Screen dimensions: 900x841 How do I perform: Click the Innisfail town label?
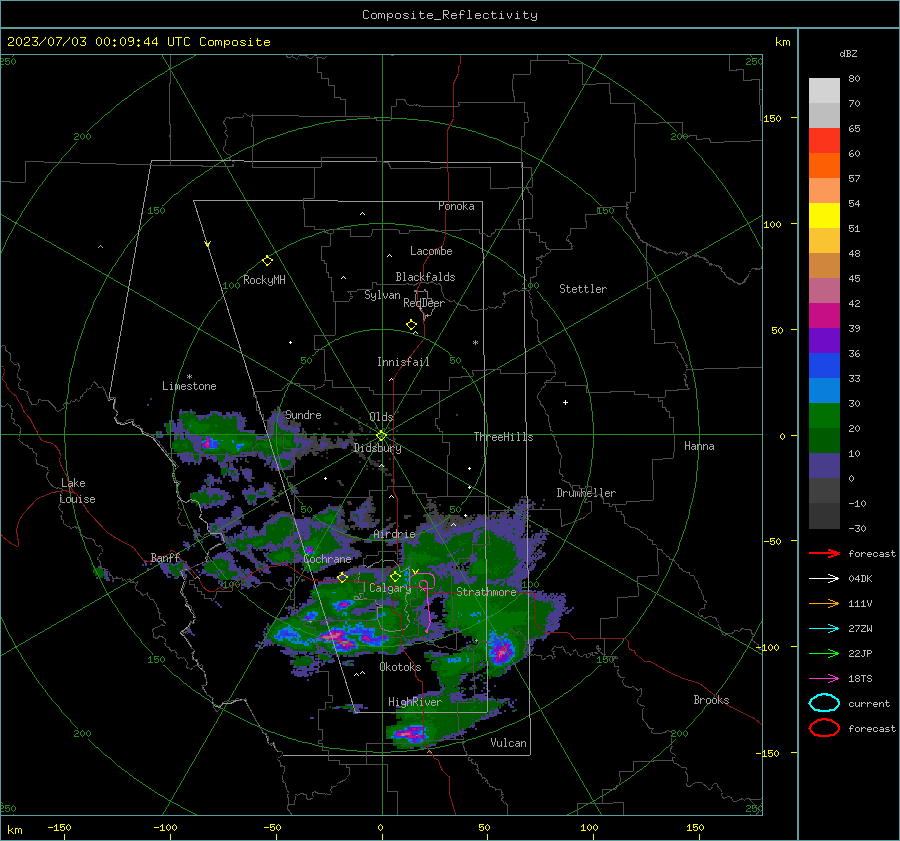(x=403, y=362)
